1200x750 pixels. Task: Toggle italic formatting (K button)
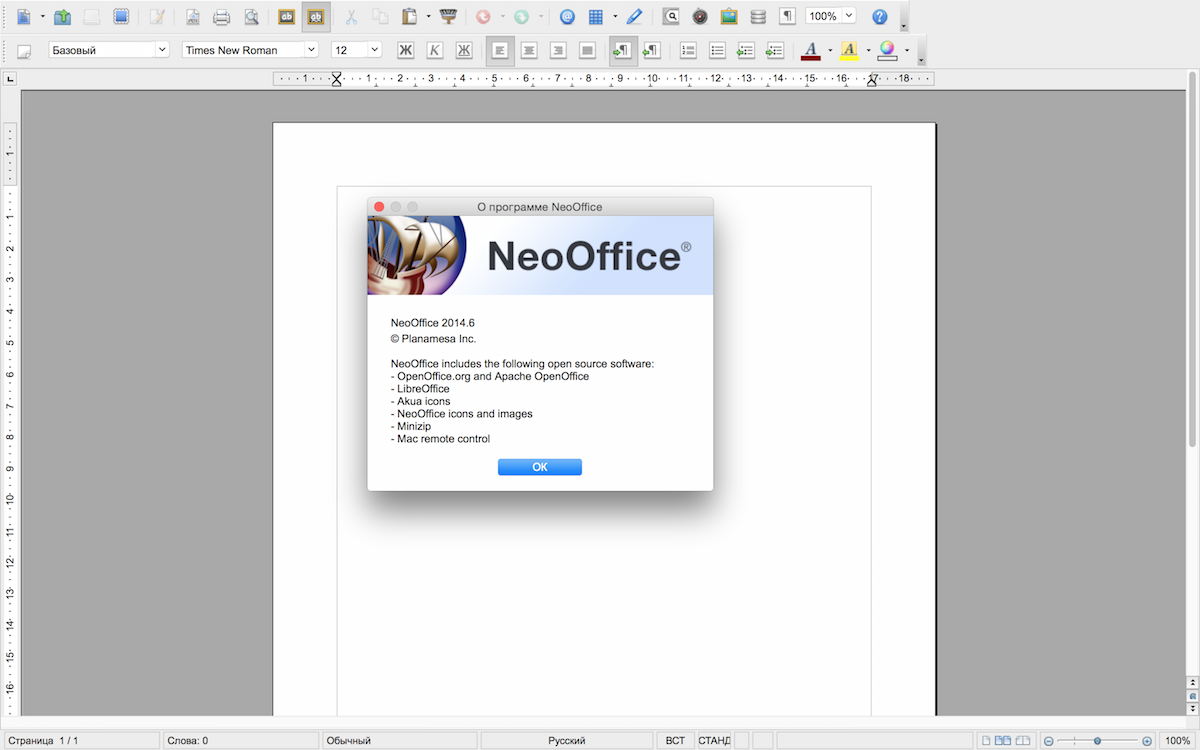[434, 50]
